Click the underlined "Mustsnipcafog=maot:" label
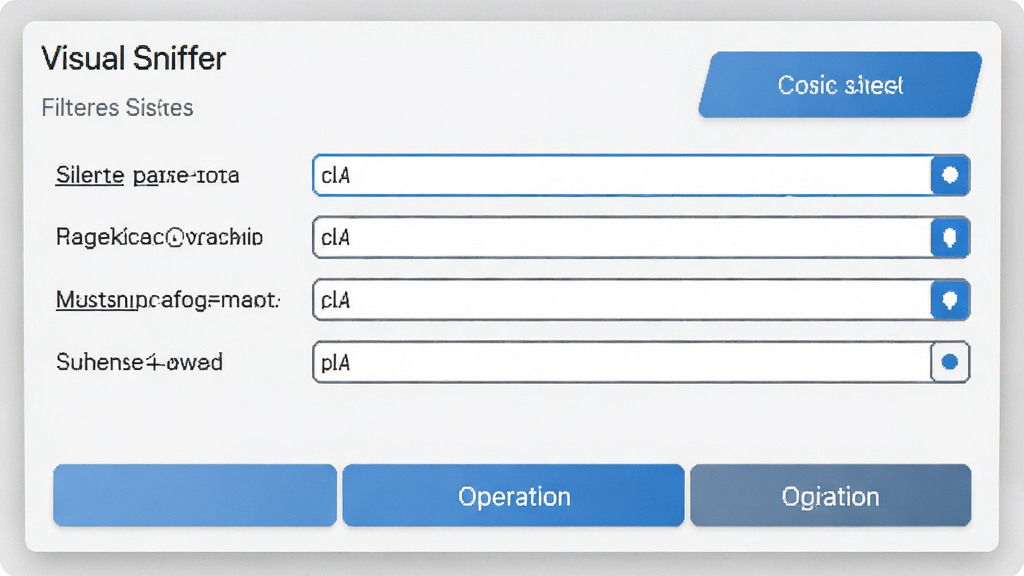This screenshot has width=1024, height=576. point(168,300)
